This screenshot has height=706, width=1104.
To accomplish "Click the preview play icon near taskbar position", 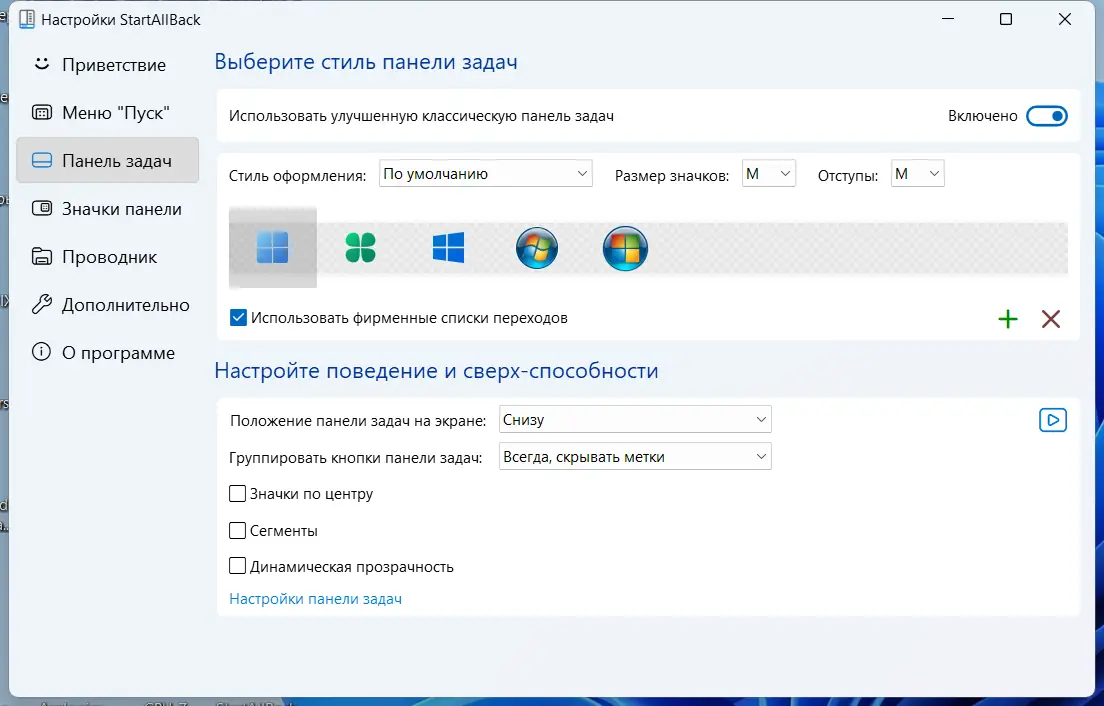I will tap(1052, 419).
